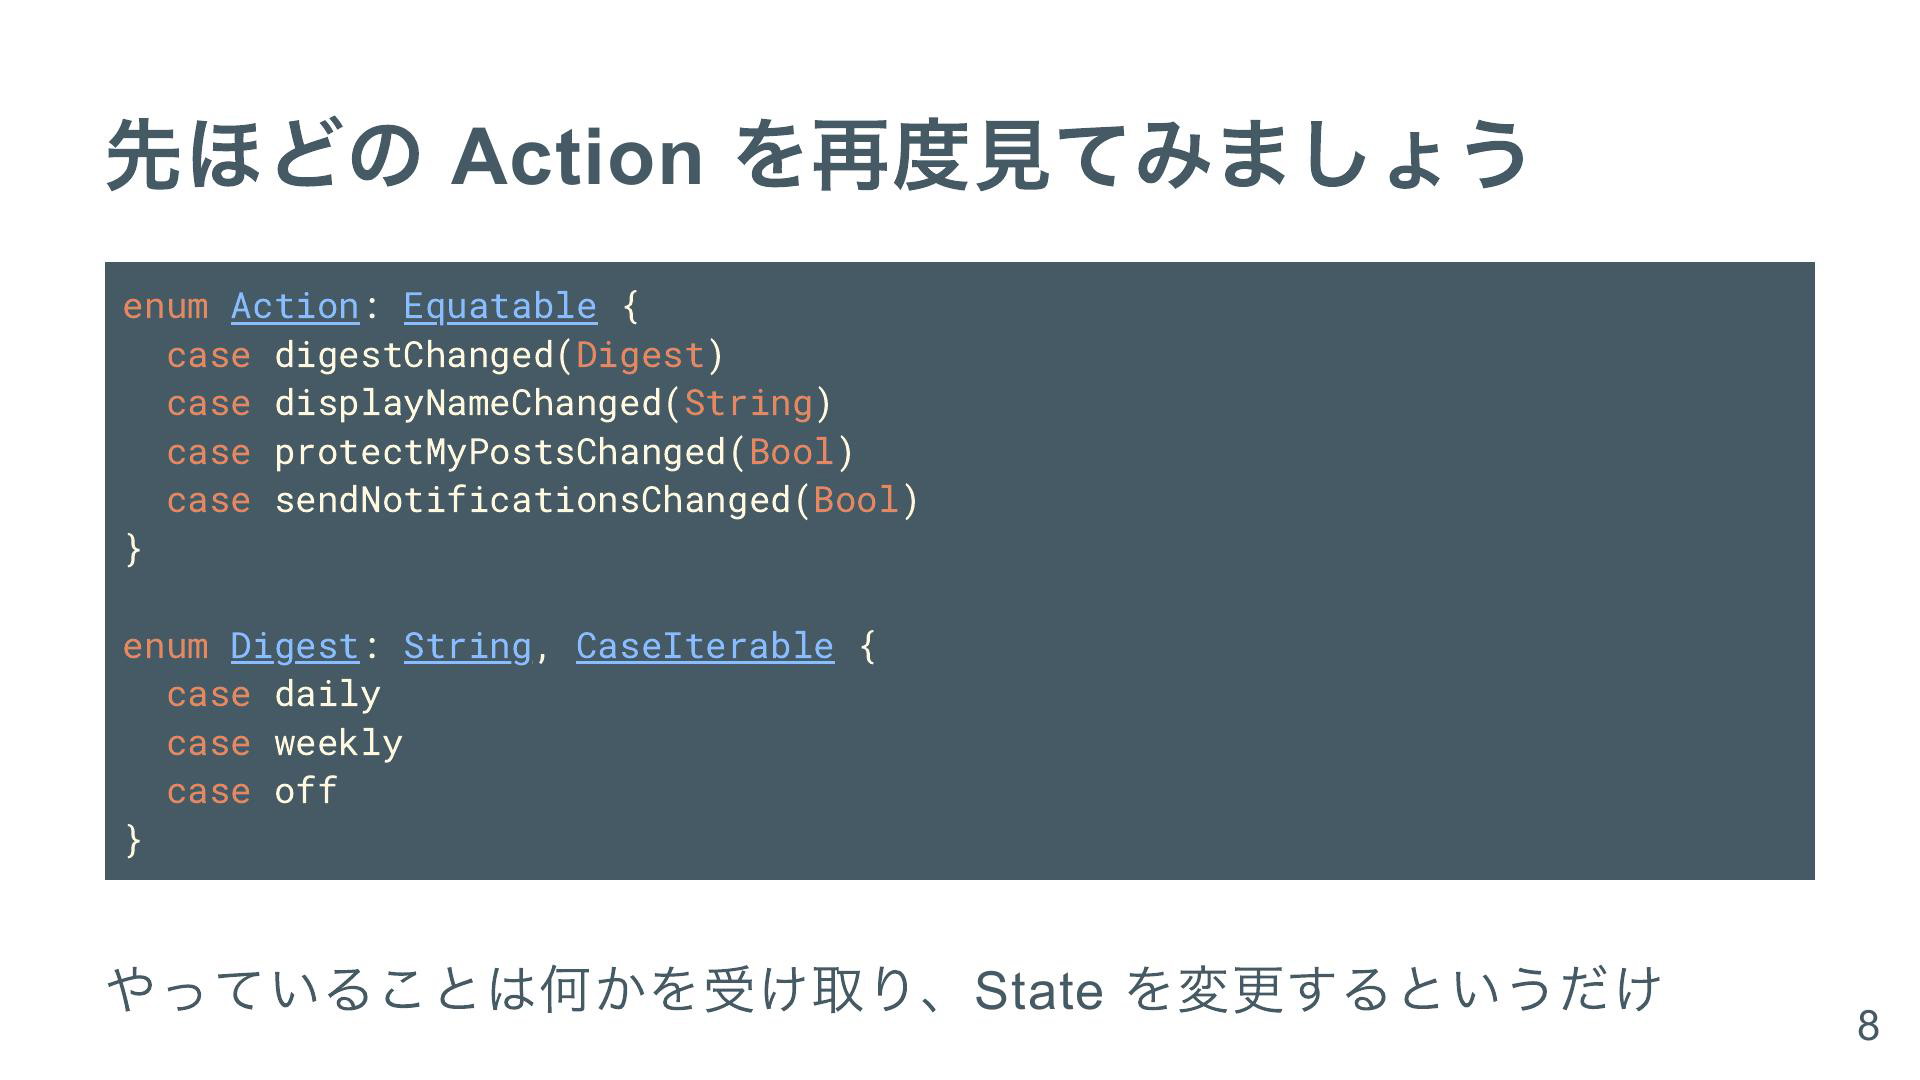Screen dimensions: 1920x1080
Task: Click the orange String parameter in displayNameChanged
Action: [749, 403]
